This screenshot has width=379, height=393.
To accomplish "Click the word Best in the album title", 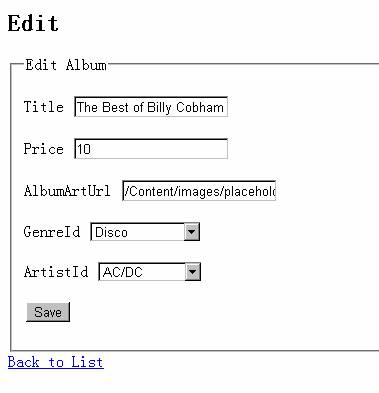I will pyautogui.click(x=115, y=107).
